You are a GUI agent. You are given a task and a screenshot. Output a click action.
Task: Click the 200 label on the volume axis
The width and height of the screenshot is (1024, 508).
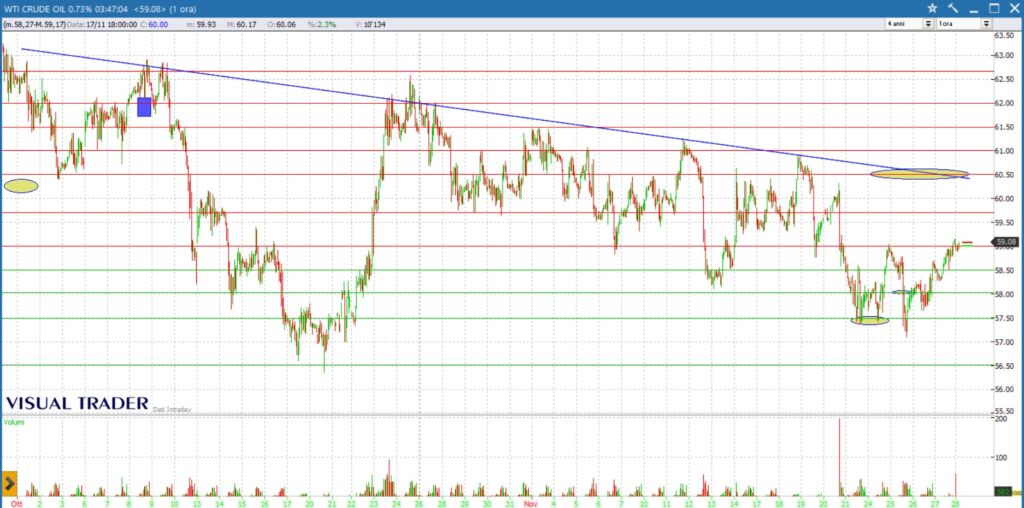coord(1000,420)
